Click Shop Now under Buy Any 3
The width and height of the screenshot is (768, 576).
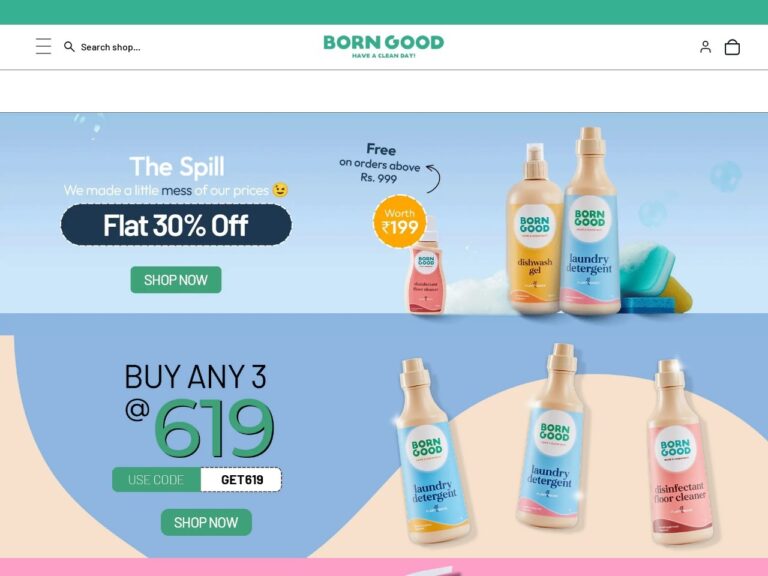(x=206, y=522)
